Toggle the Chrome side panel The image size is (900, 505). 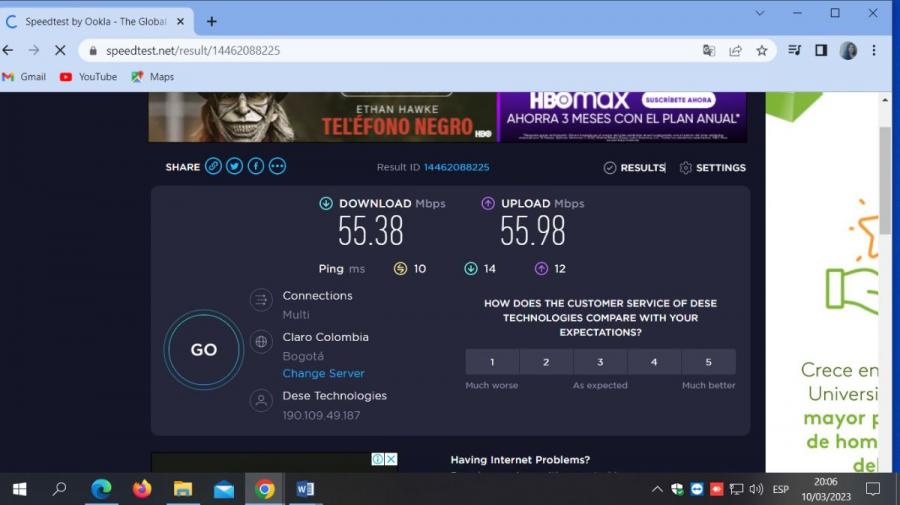(821, 50)
